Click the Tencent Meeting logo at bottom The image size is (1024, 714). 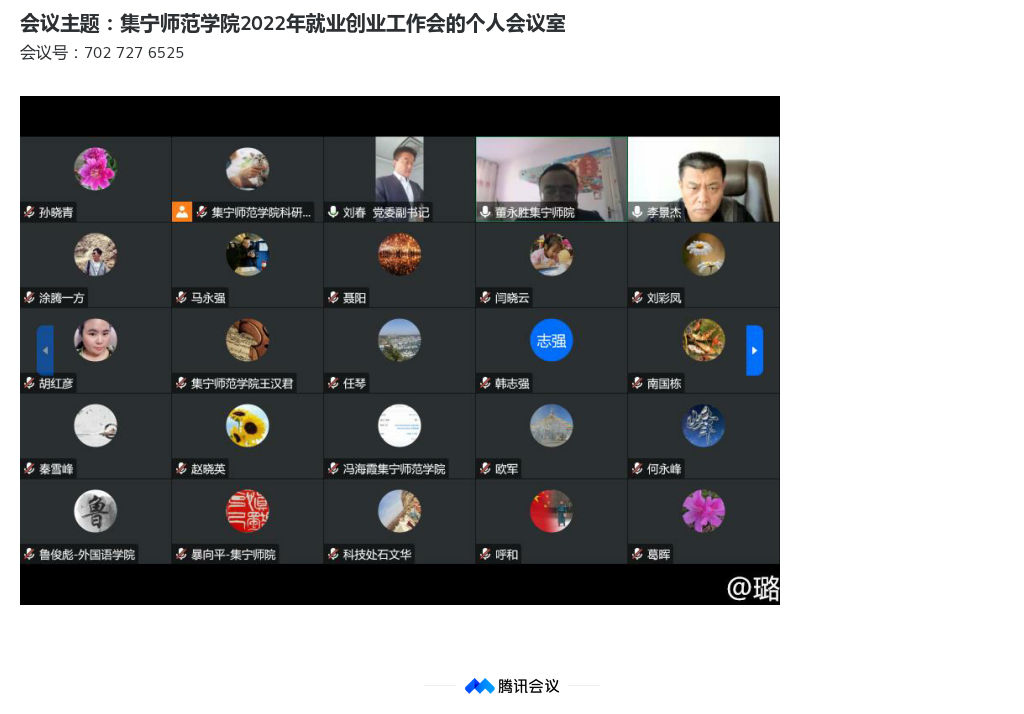511,686
